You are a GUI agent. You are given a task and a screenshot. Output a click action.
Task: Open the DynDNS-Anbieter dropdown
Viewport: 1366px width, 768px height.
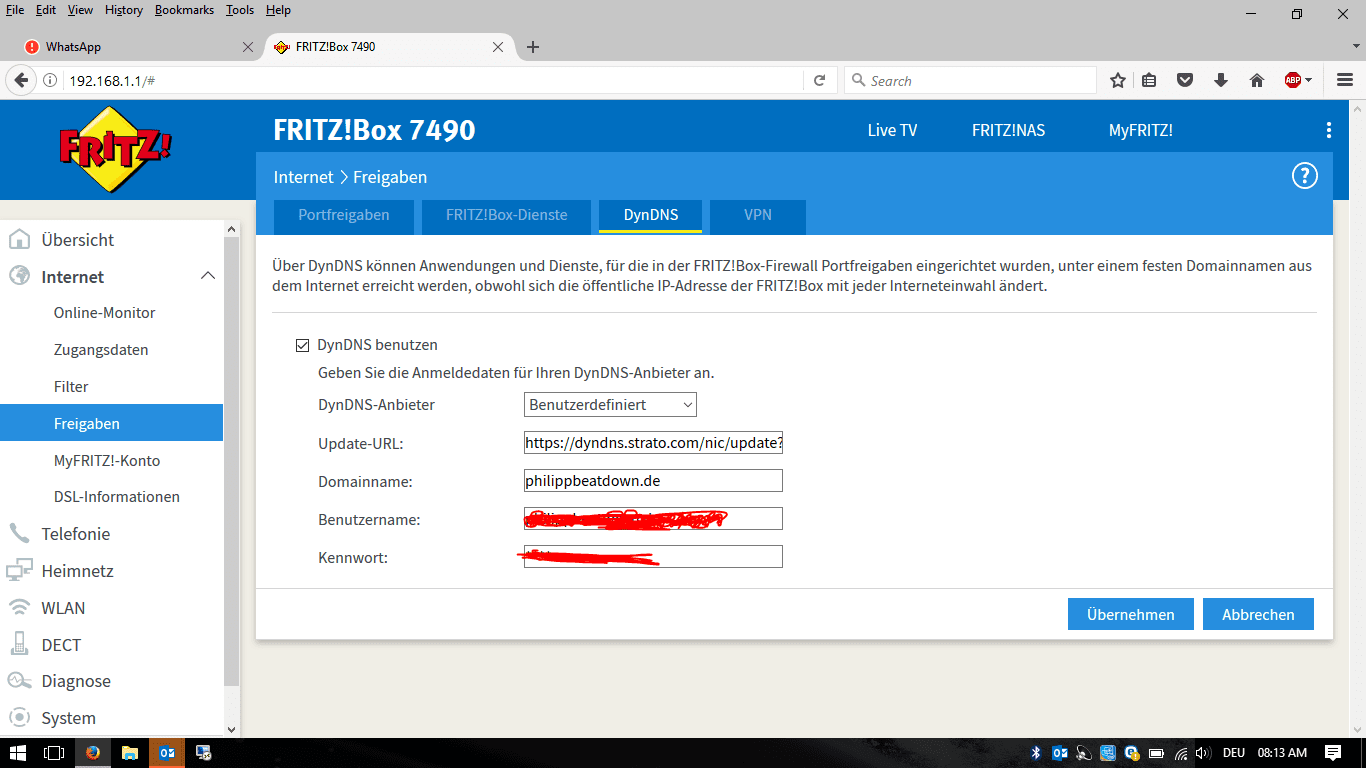610,405
